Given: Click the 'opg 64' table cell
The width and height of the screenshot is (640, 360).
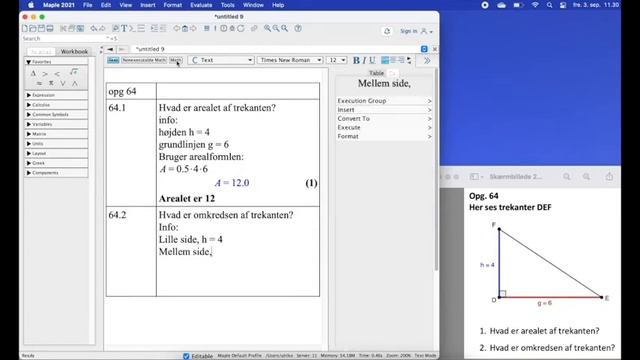Looking at the screenshot, I should click(131, 91).
